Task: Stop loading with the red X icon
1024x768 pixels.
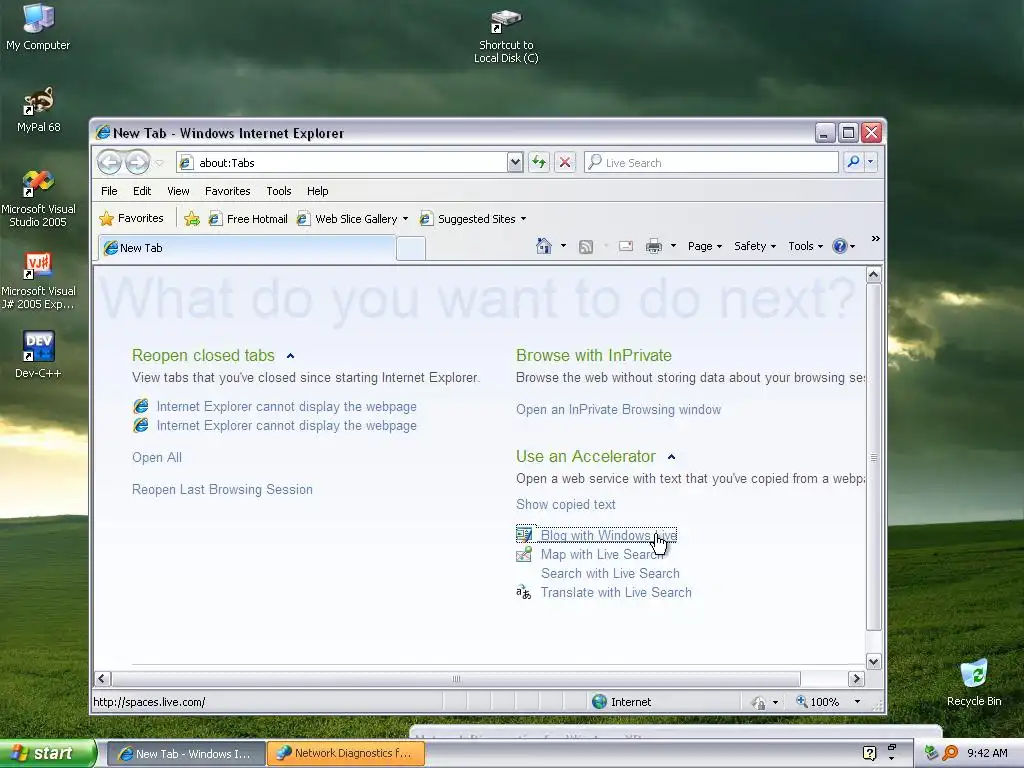Action: click(565, 162)
